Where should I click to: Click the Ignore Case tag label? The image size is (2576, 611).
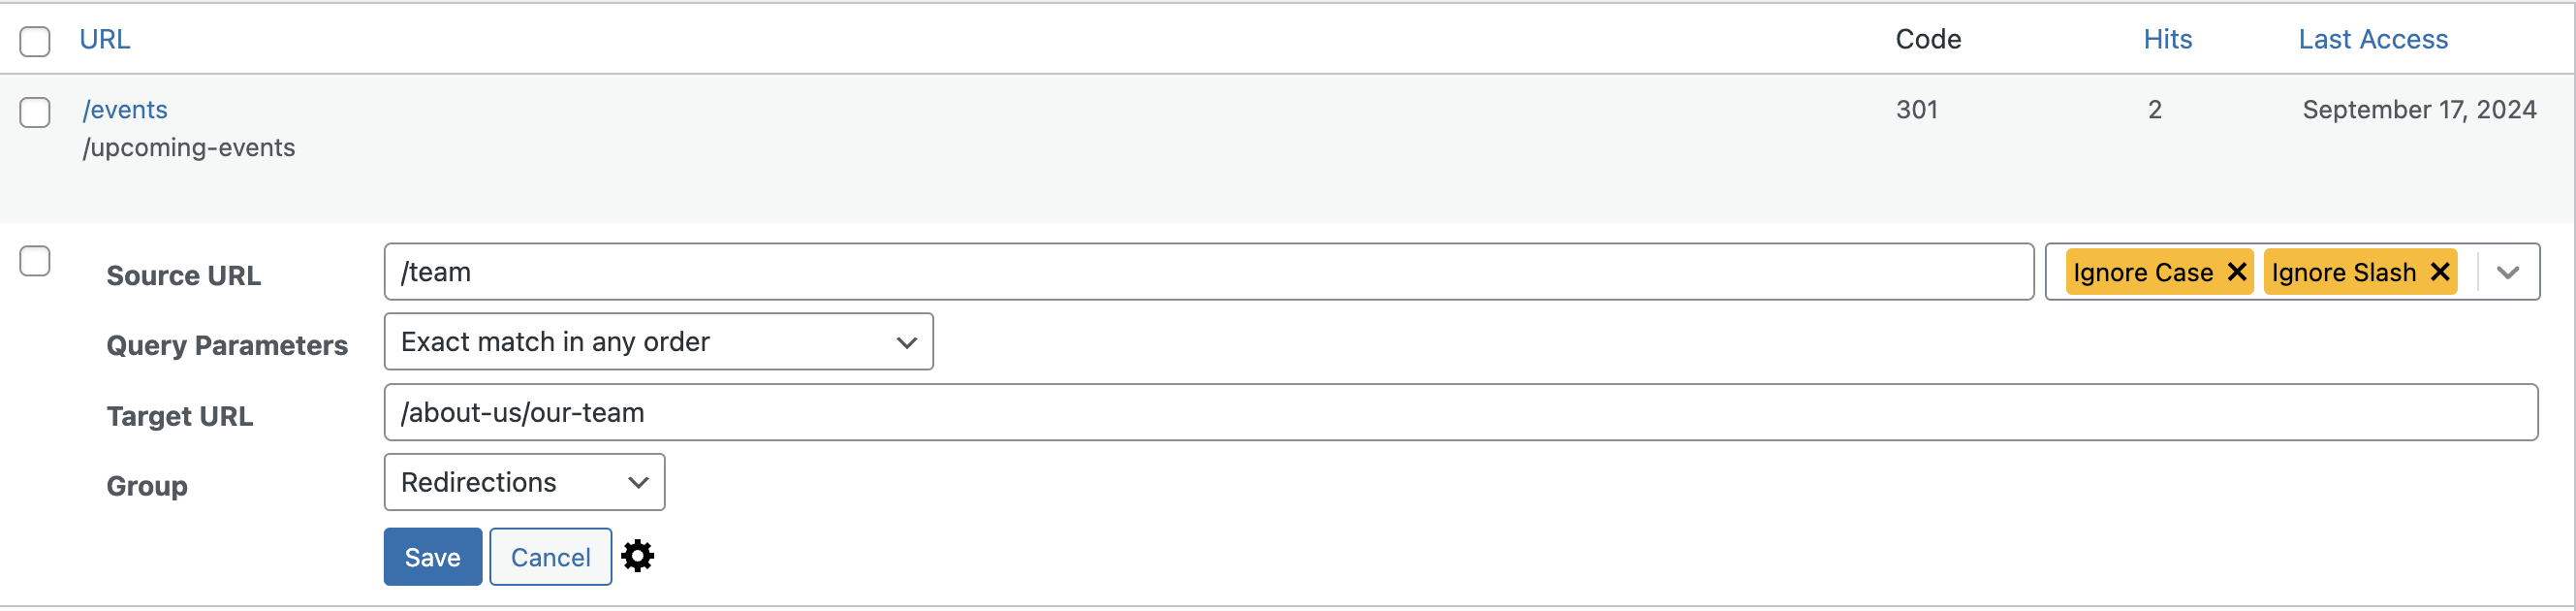pyautogui.click(x=2142, y=272)
